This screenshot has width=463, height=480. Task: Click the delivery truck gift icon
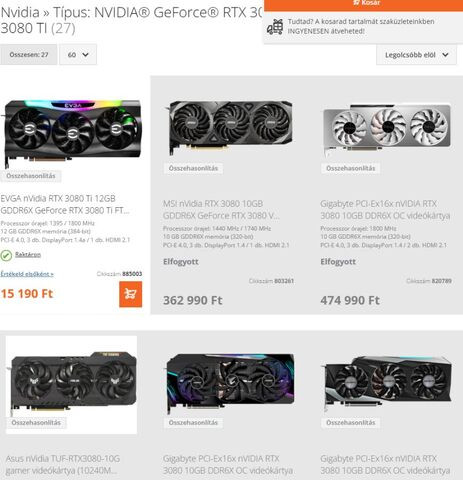275,27
